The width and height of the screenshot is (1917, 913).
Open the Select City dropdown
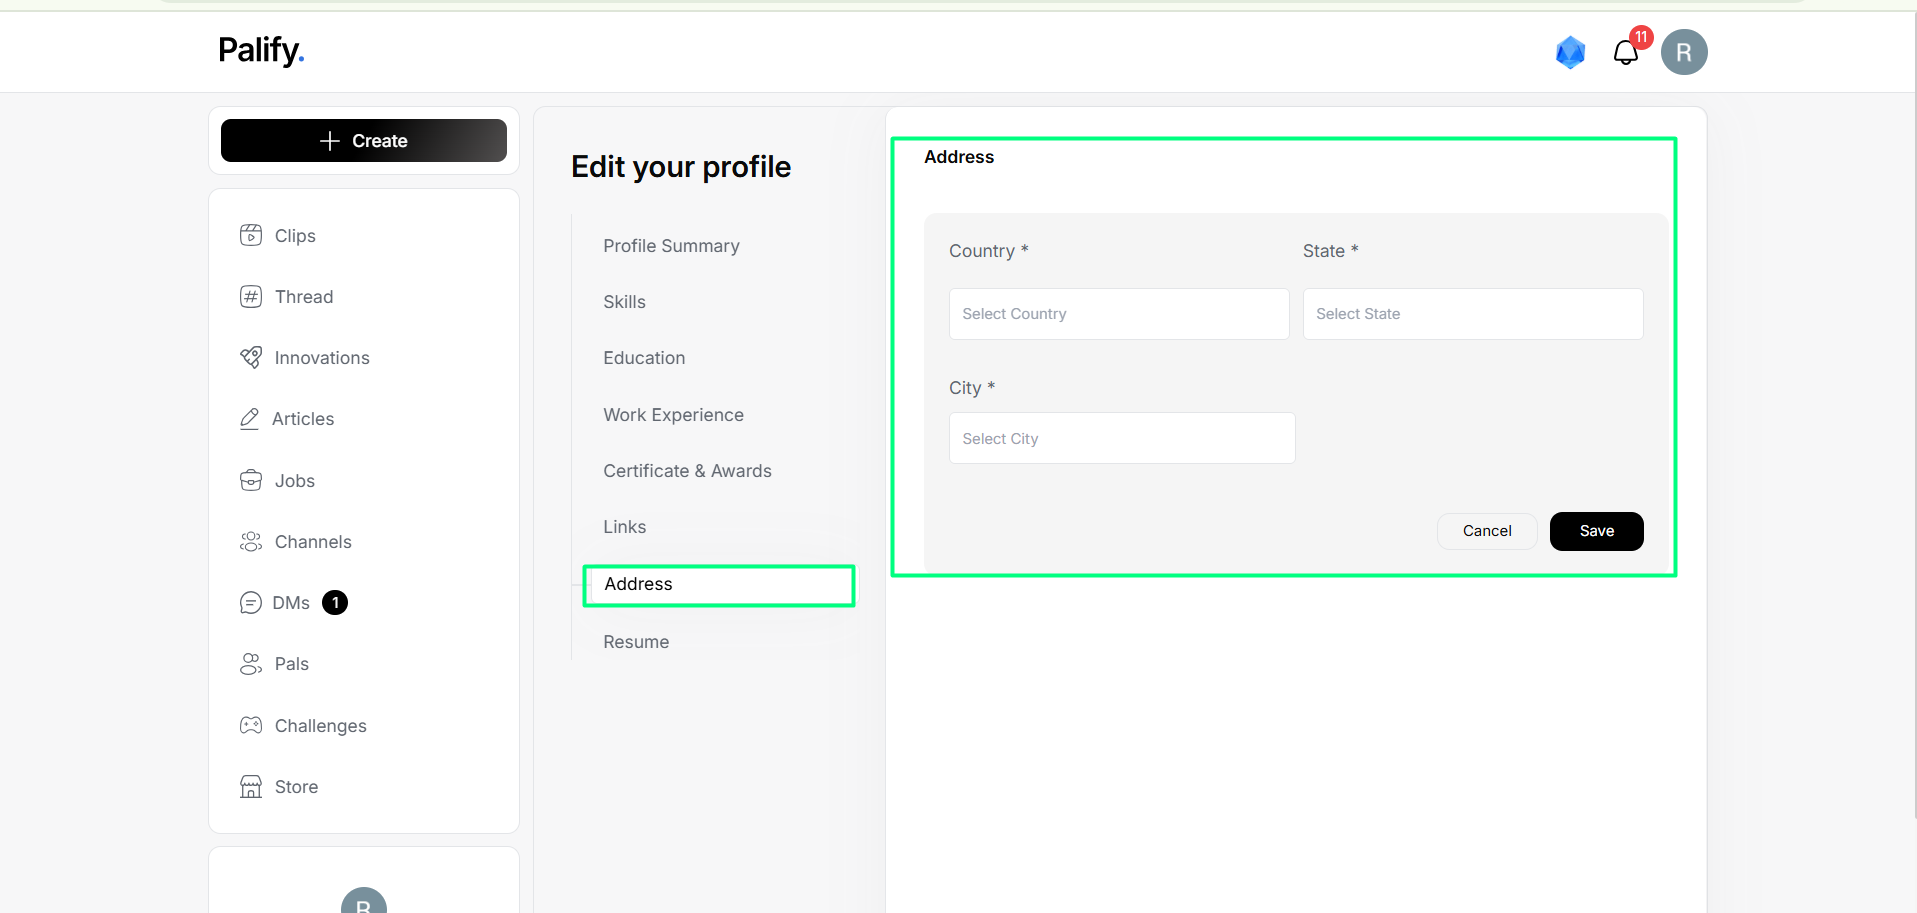1122,438
